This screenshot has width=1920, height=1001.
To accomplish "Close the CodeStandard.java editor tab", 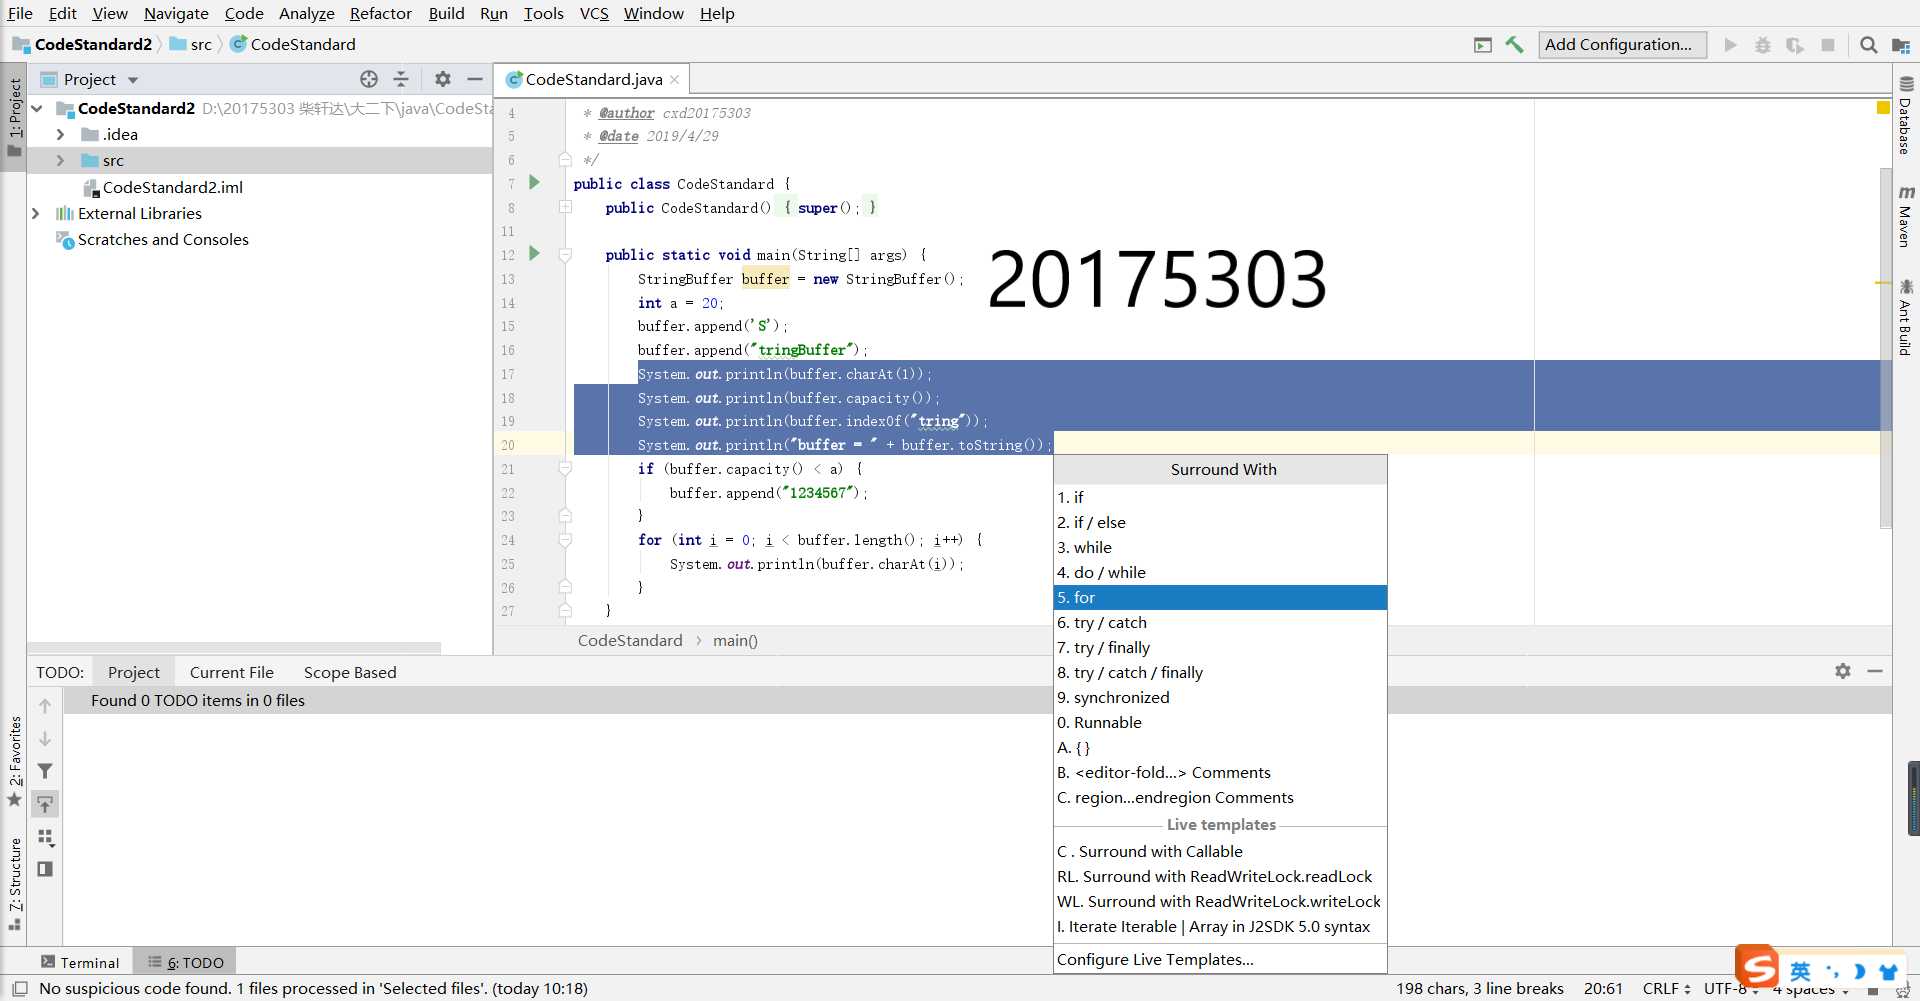I will click(x=675, y=80).
